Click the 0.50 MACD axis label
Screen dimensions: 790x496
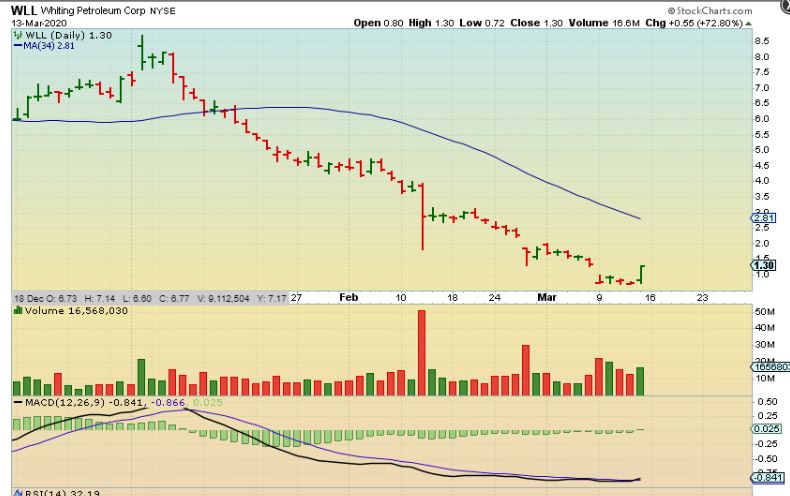[x=767, y=402]
